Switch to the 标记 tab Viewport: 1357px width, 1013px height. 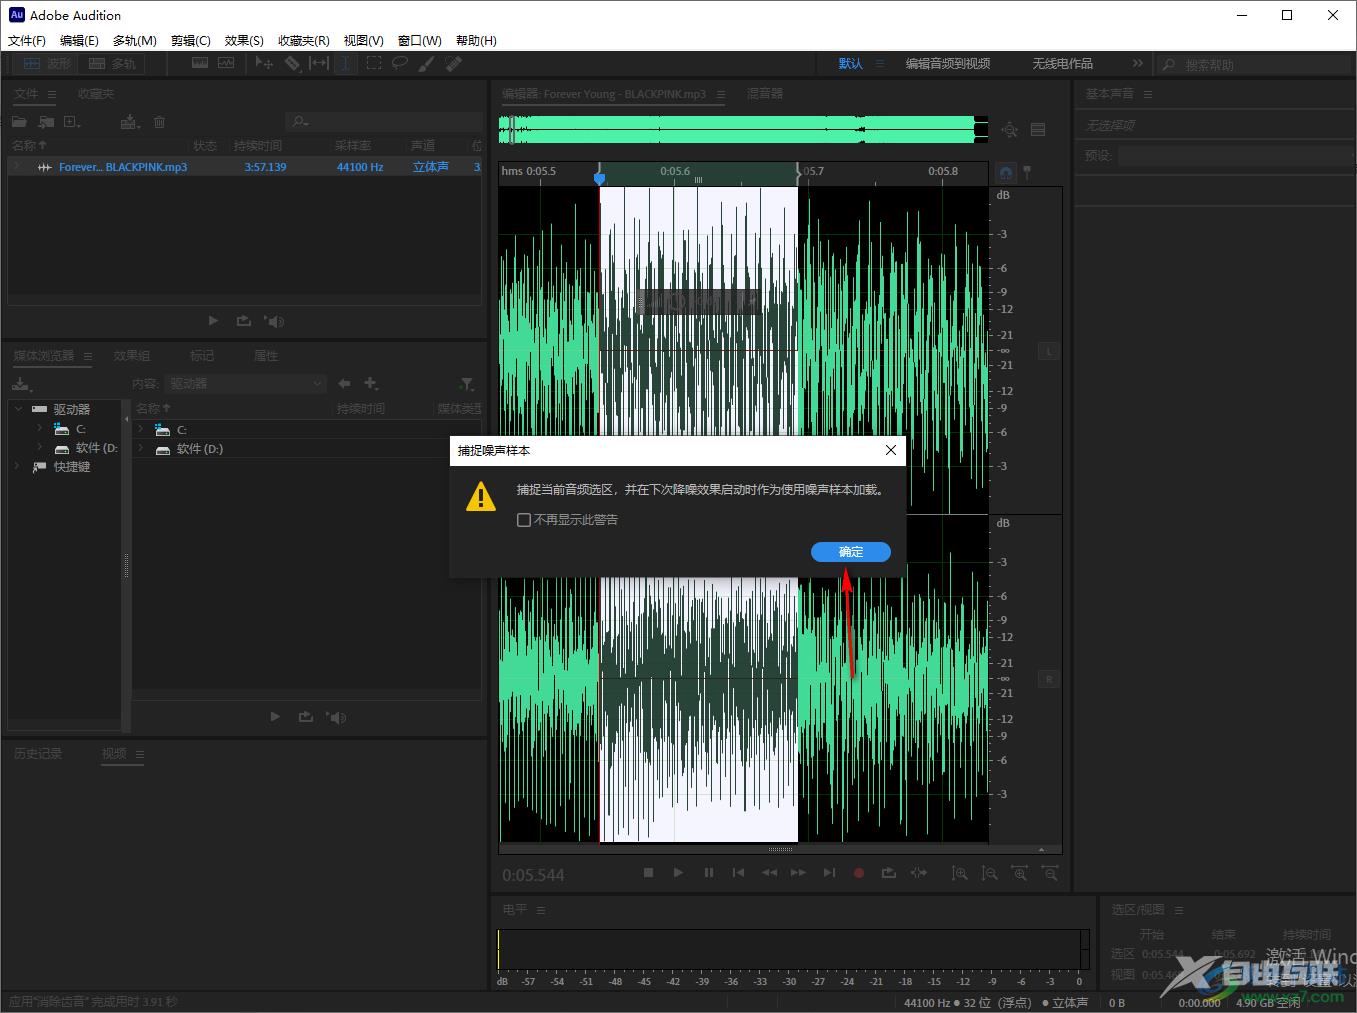(202, 356)
